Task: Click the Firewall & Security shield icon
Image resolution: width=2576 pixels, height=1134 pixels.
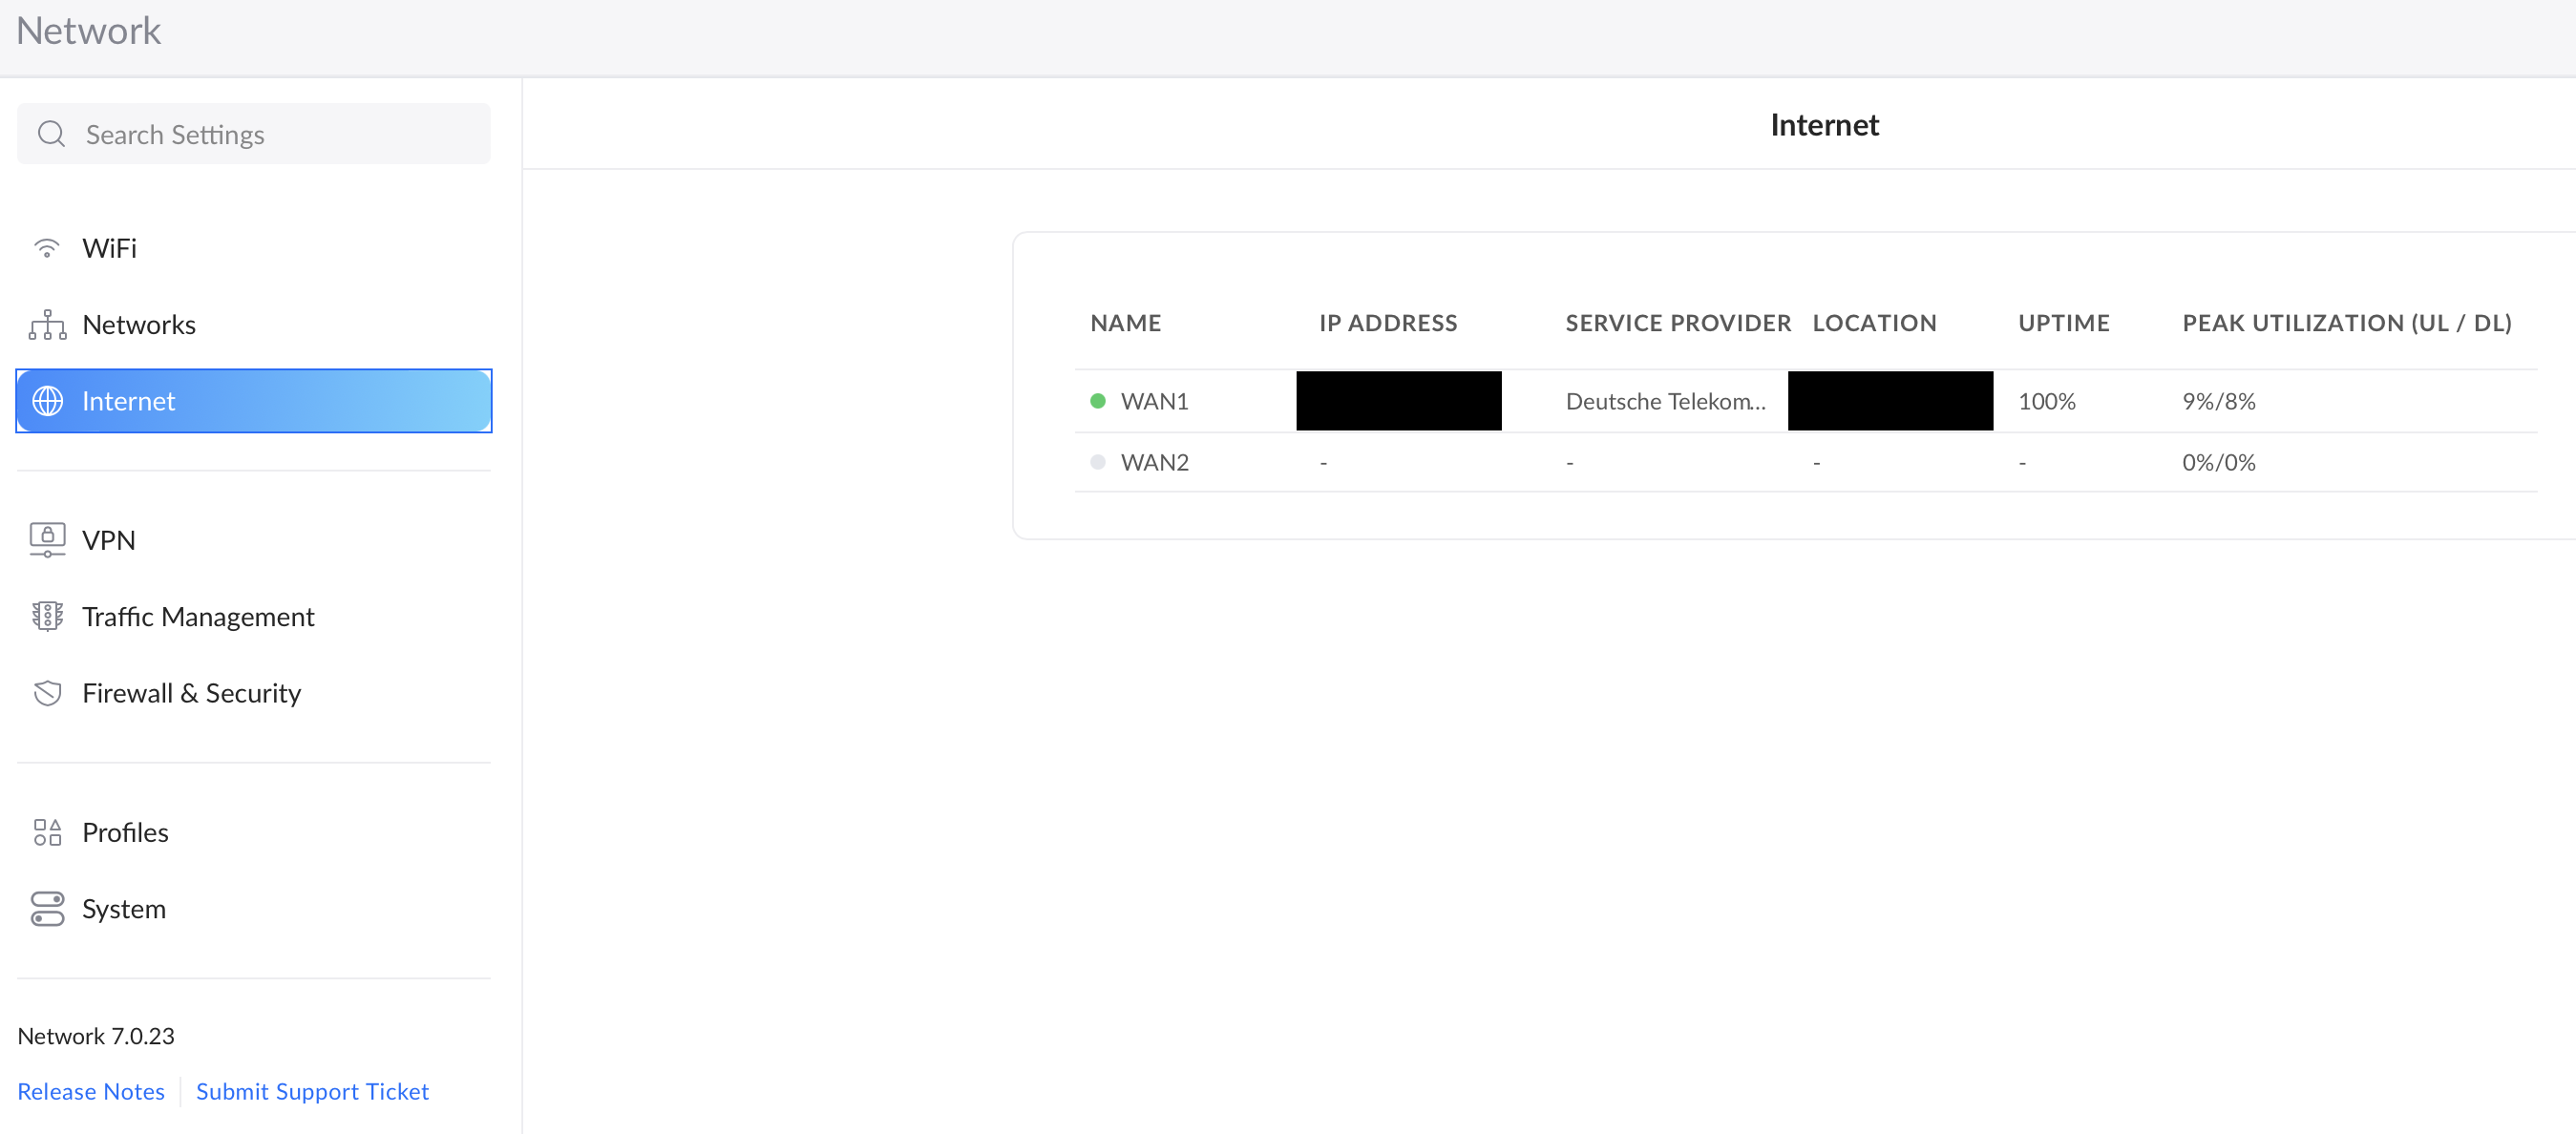Action: 47,693
